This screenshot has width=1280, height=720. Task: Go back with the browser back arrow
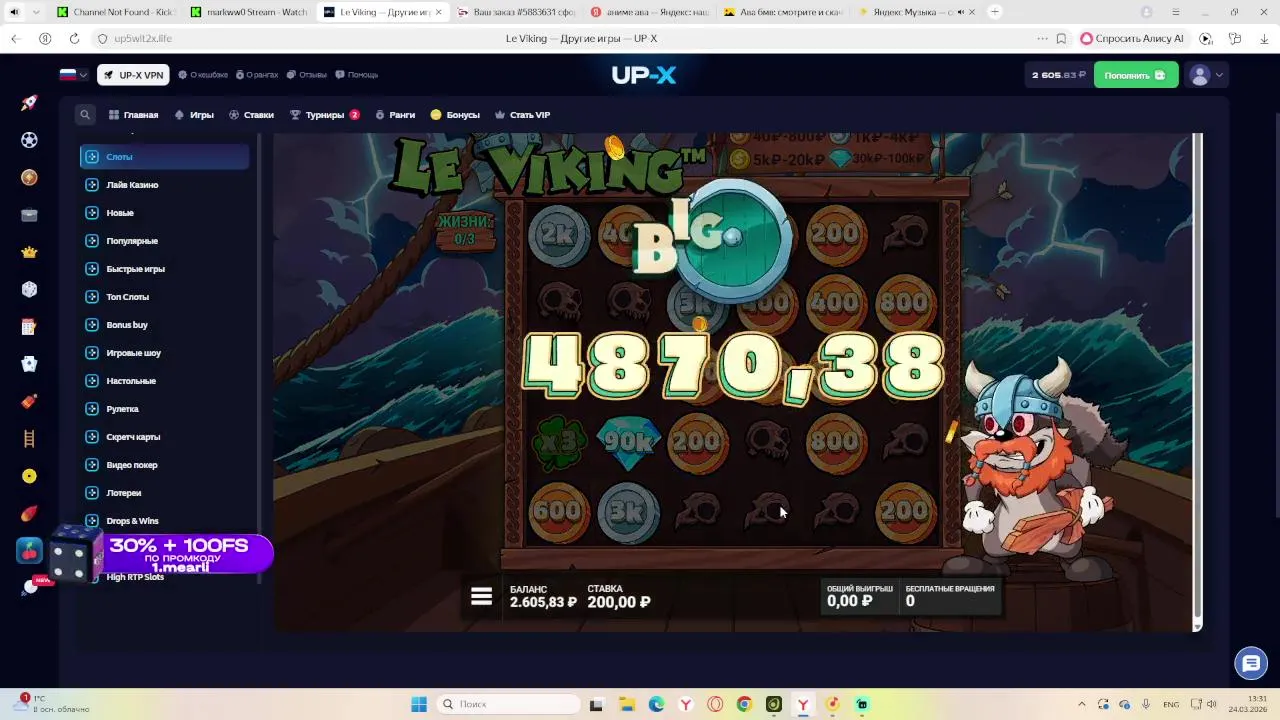click(15, 38)
